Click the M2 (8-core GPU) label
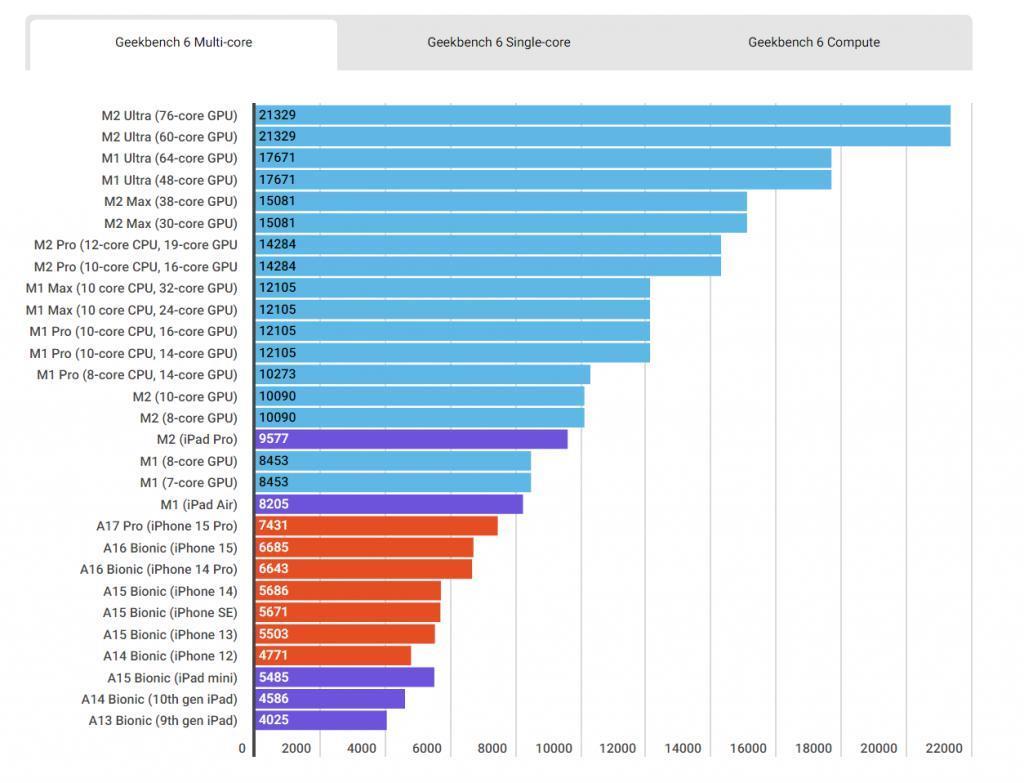 tap(188, 418)
